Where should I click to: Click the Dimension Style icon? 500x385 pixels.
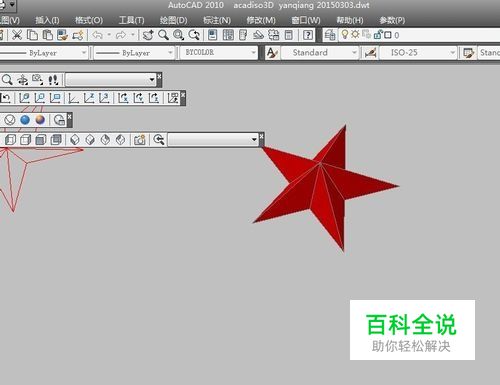[x=370, y=53]
